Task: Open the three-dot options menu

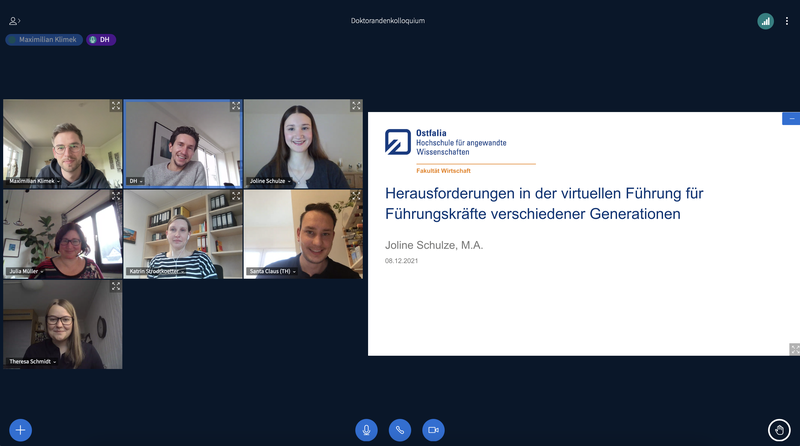Action: point(787,20)
